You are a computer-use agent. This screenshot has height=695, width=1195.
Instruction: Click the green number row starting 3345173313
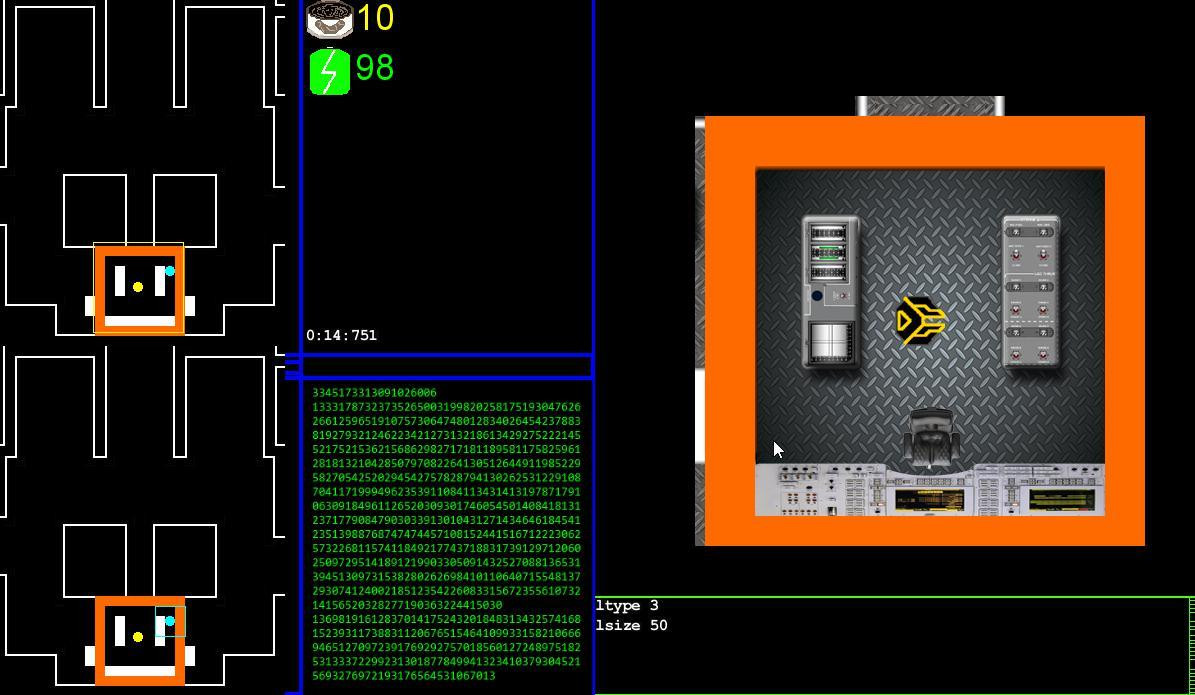coord(374,392)
